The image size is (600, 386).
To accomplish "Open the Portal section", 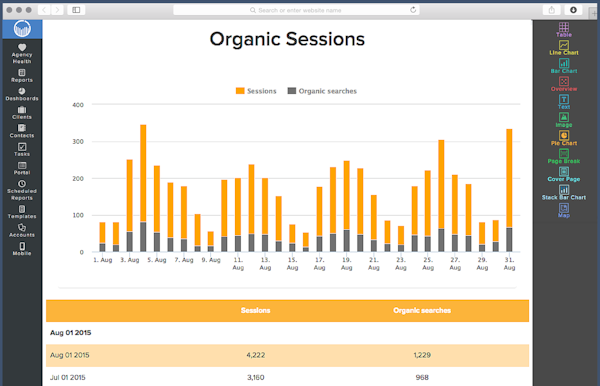I will [x=22, y=168].
